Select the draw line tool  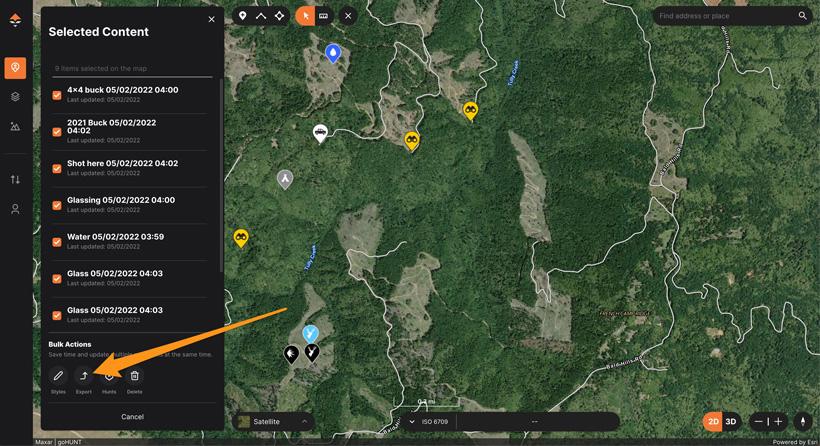[260, 16]
